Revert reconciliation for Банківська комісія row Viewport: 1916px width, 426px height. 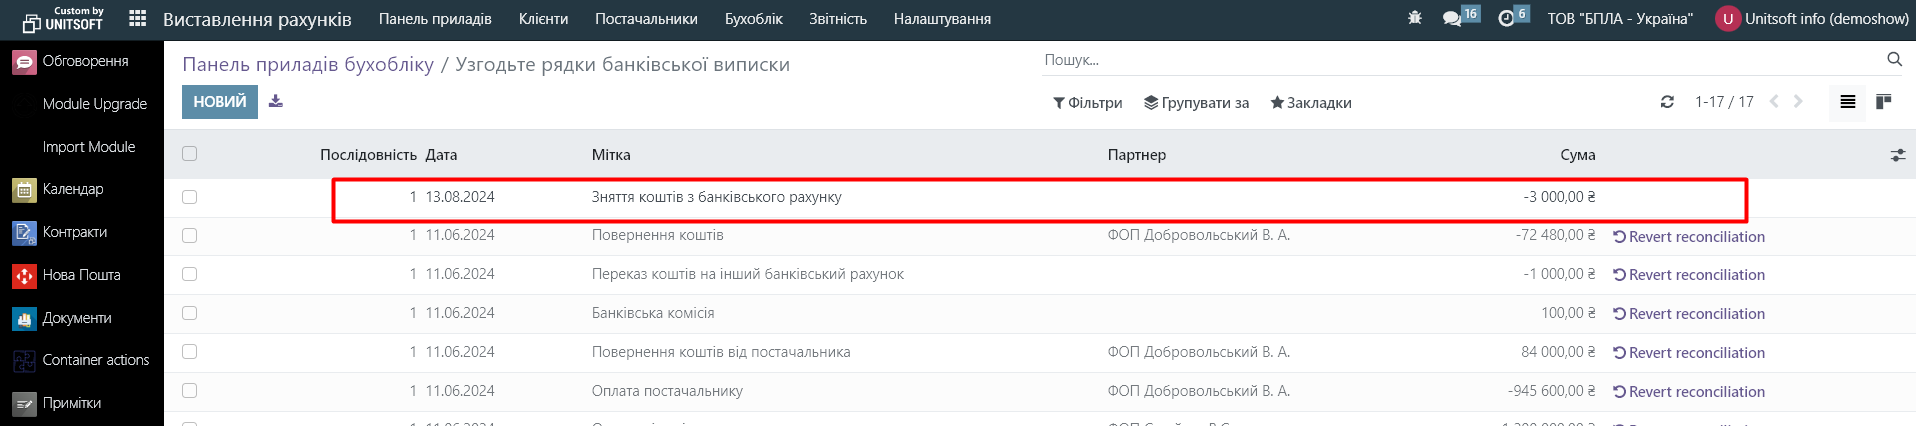coord(1688,314)
